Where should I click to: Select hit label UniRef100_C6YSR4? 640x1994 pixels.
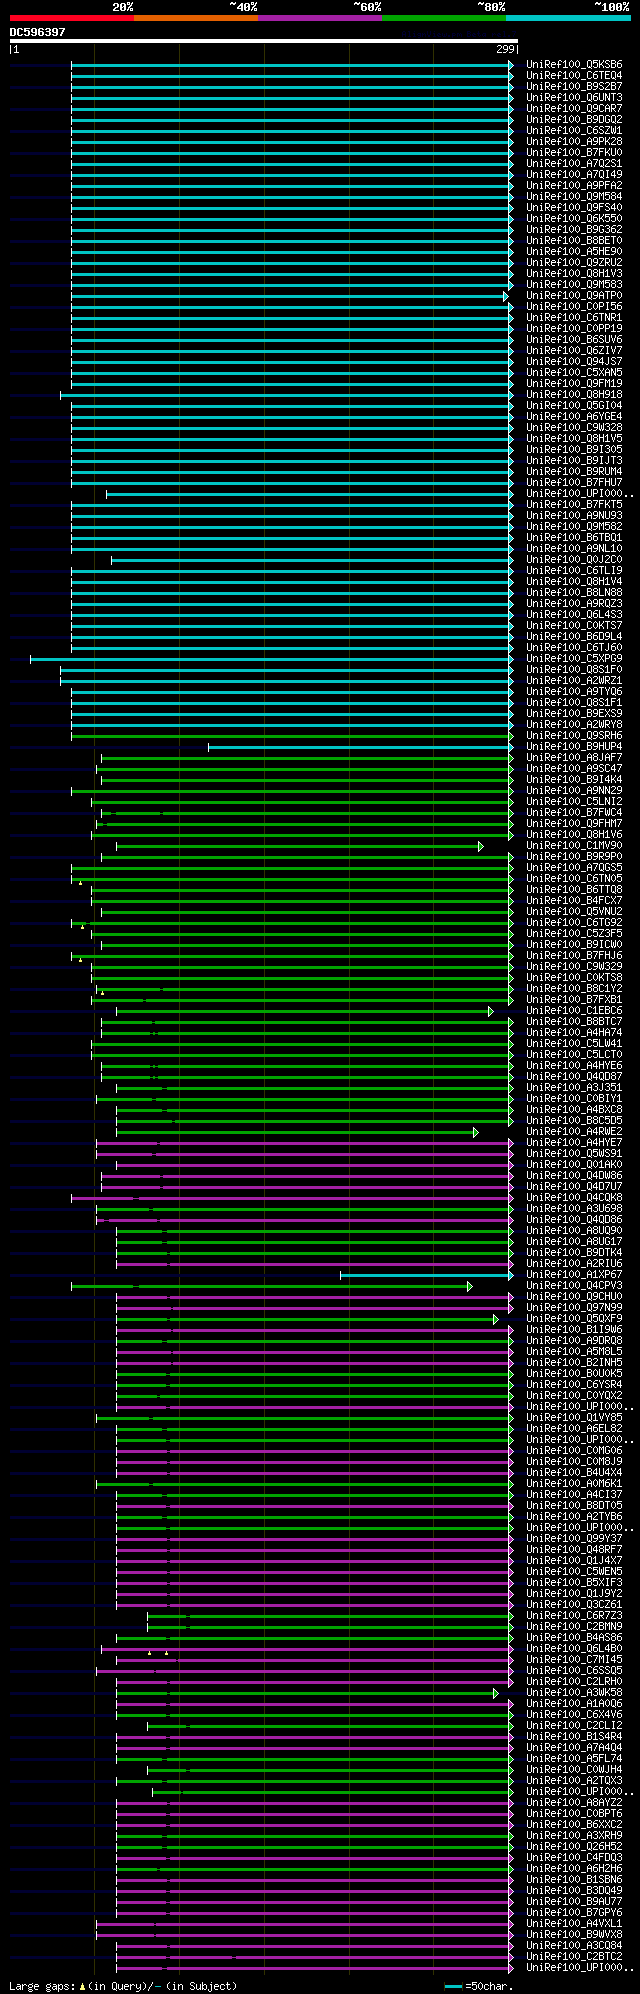pos(574,1385)
